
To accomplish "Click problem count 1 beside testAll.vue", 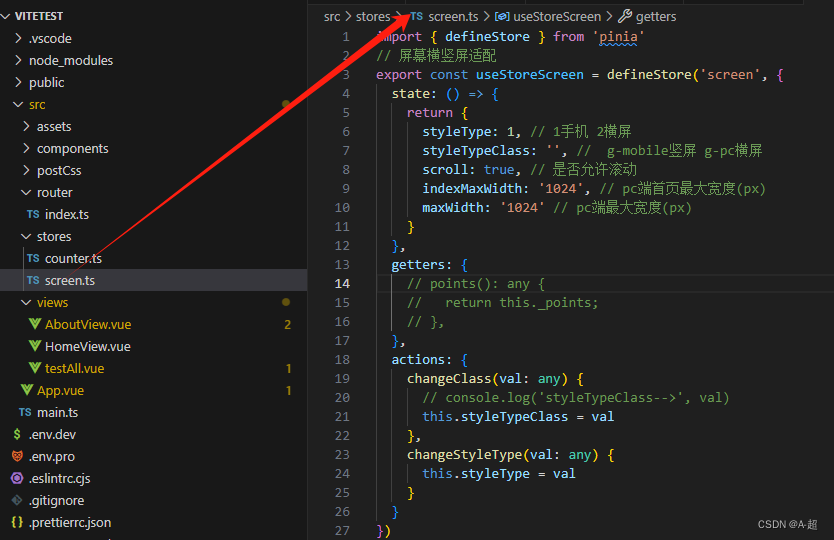I will 289,368.
